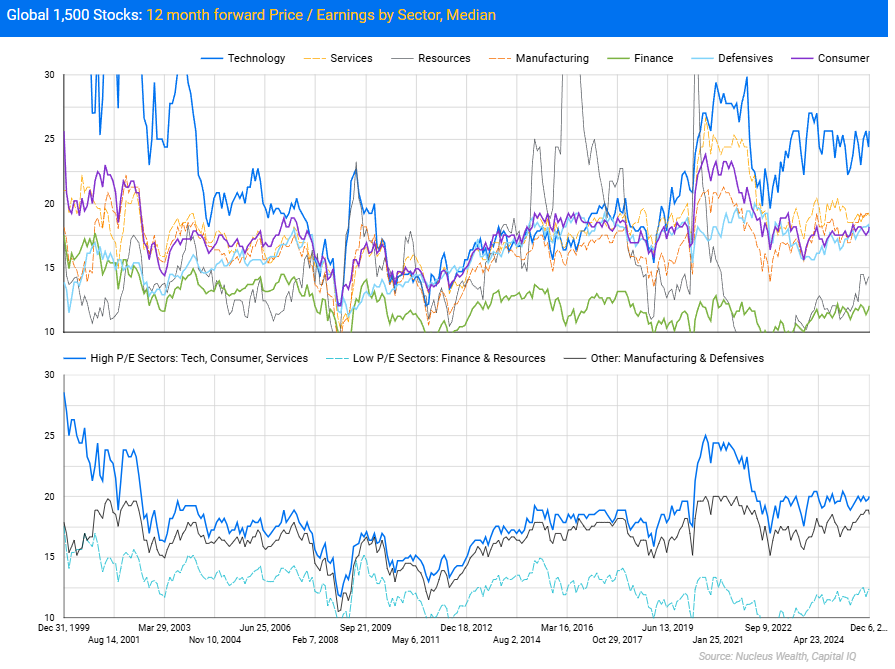Click the Consumer legend label text
This screenshot has width=895, height=669.
(846, 58)
